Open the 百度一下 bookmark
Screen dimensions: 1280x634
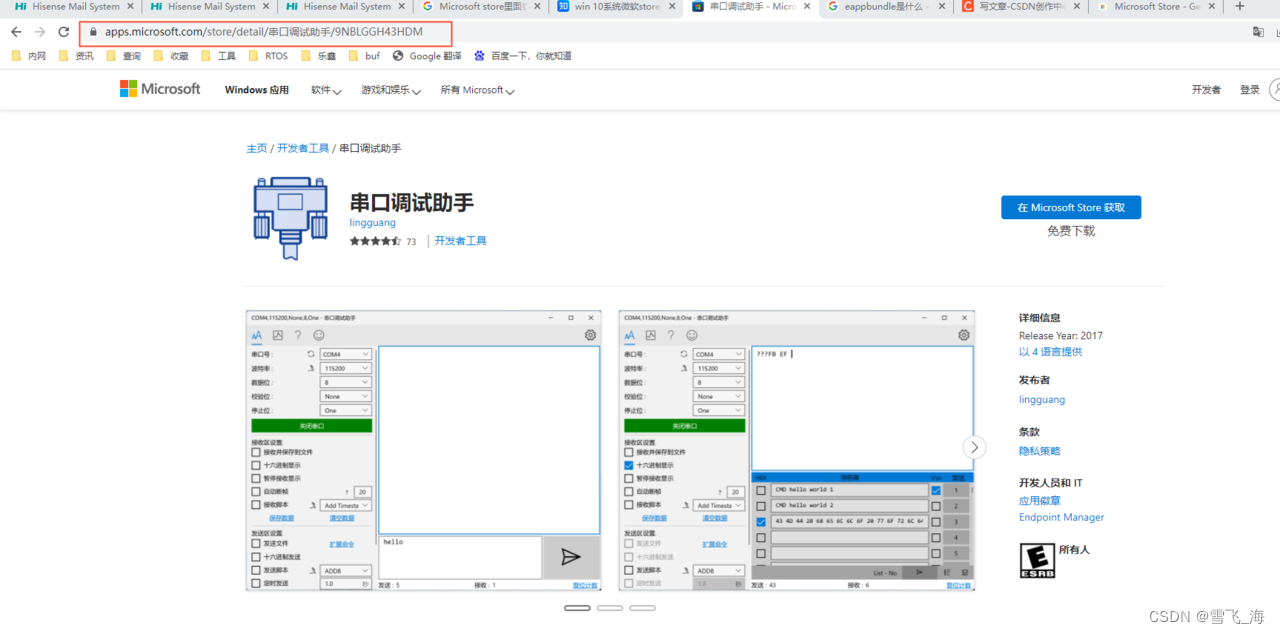523,56
